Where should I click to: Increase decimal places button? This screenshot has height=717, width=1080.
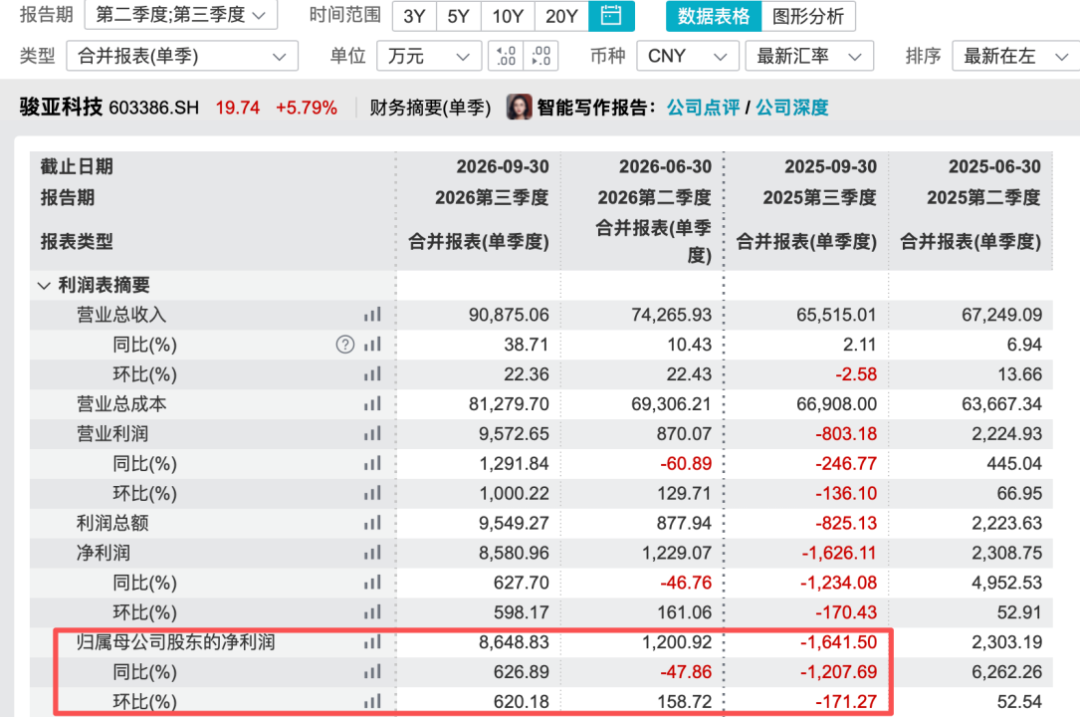tap(506, 56)
